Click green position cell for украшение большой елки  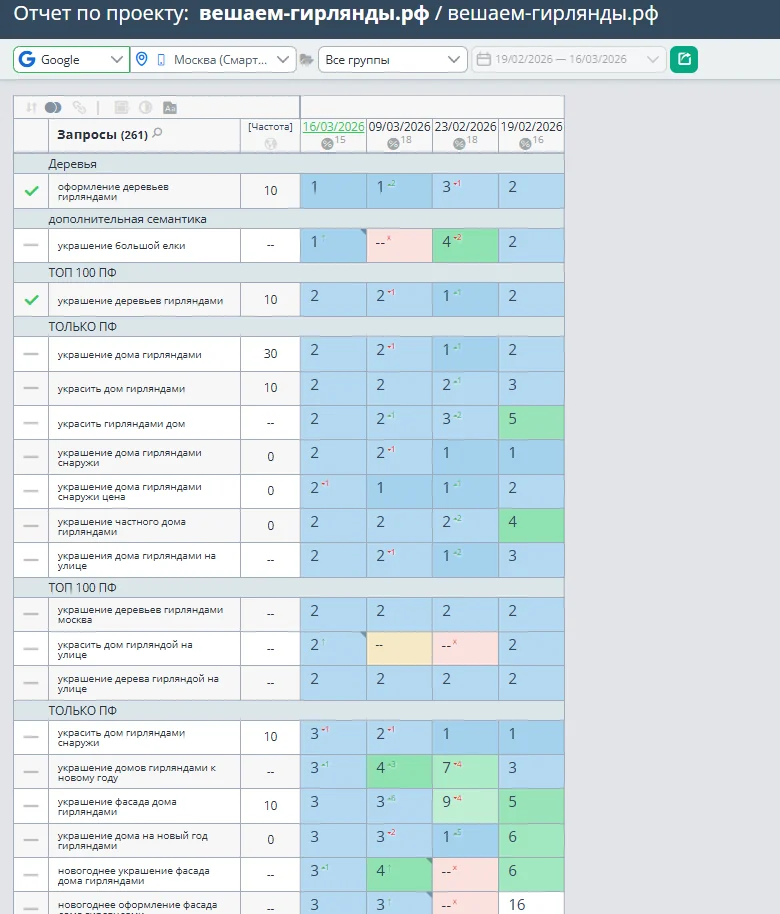465,245
